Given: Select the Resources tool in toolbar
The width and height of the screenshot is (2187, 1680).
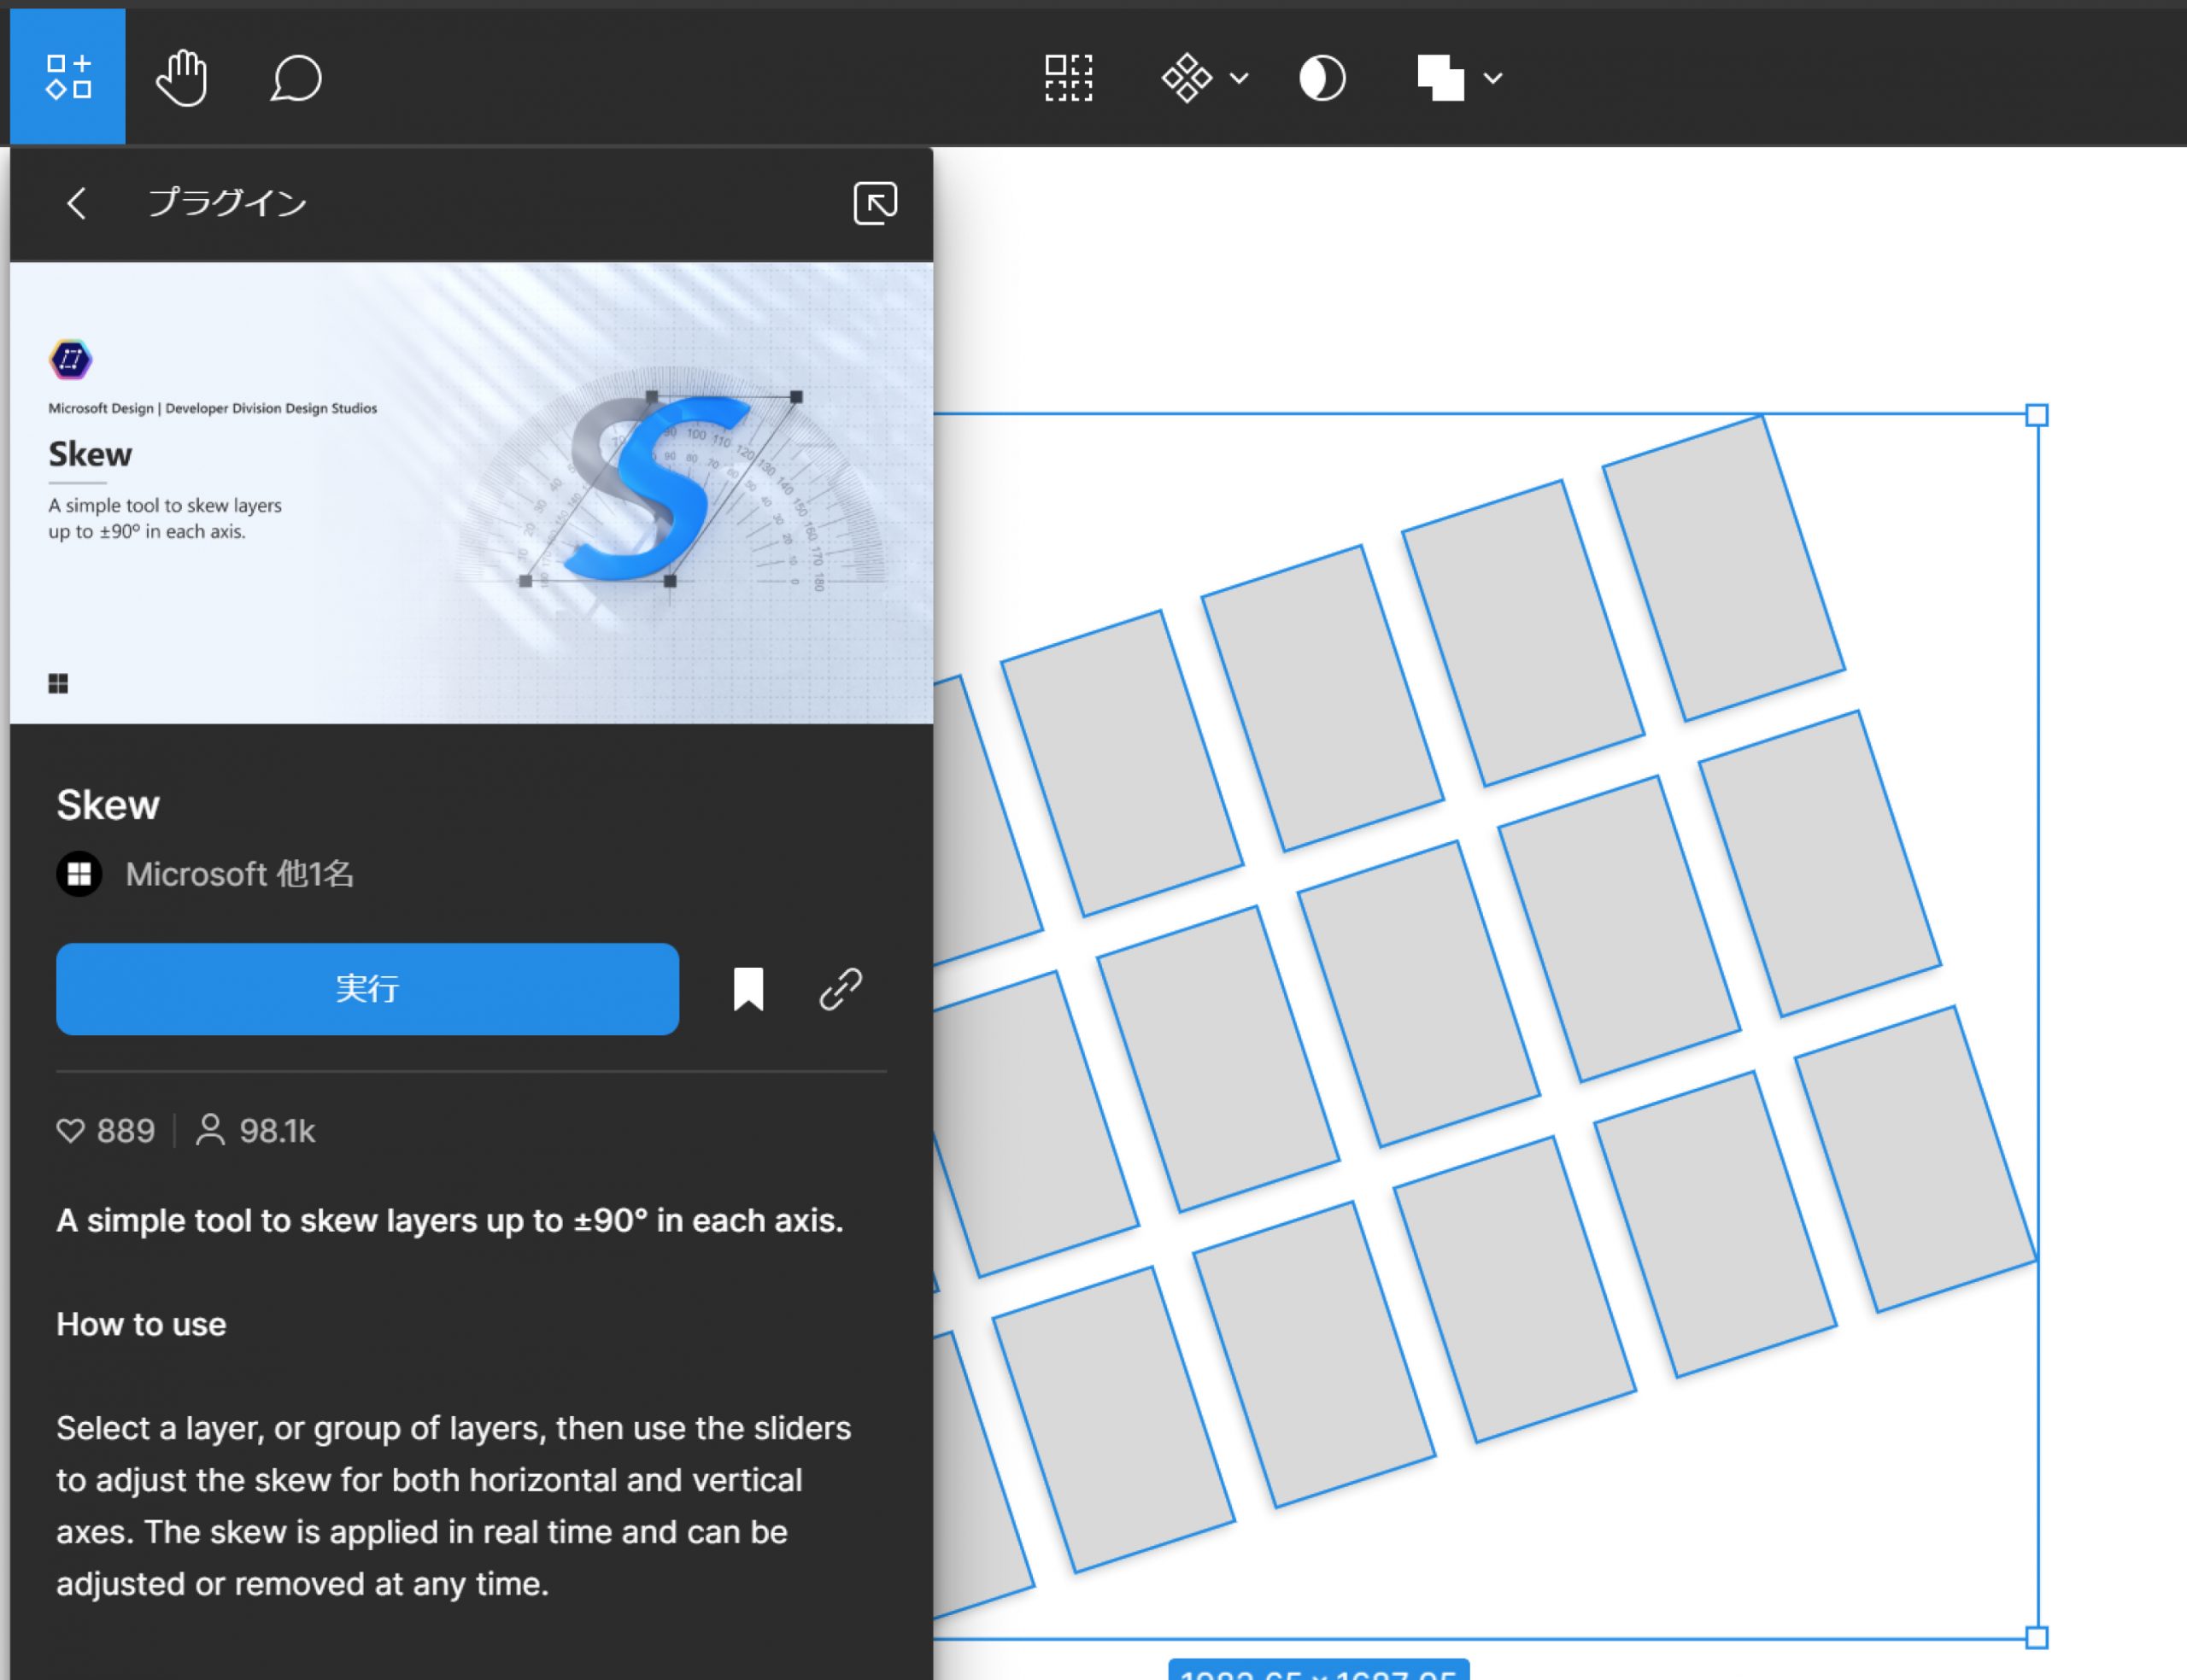Looking at the screenshot, I should click(x=68, y=77).
